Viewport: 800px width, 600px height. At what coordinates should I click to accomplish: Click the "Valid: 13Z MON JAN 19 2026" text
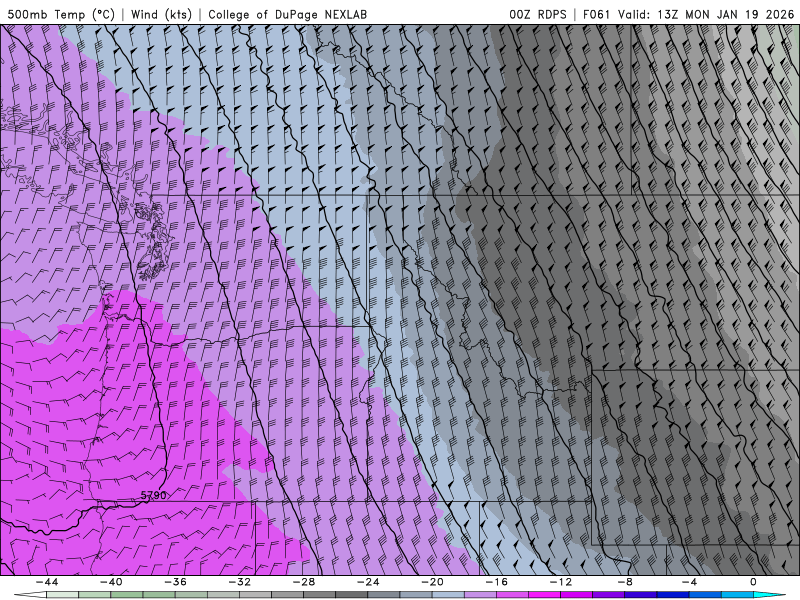[706, 14]
